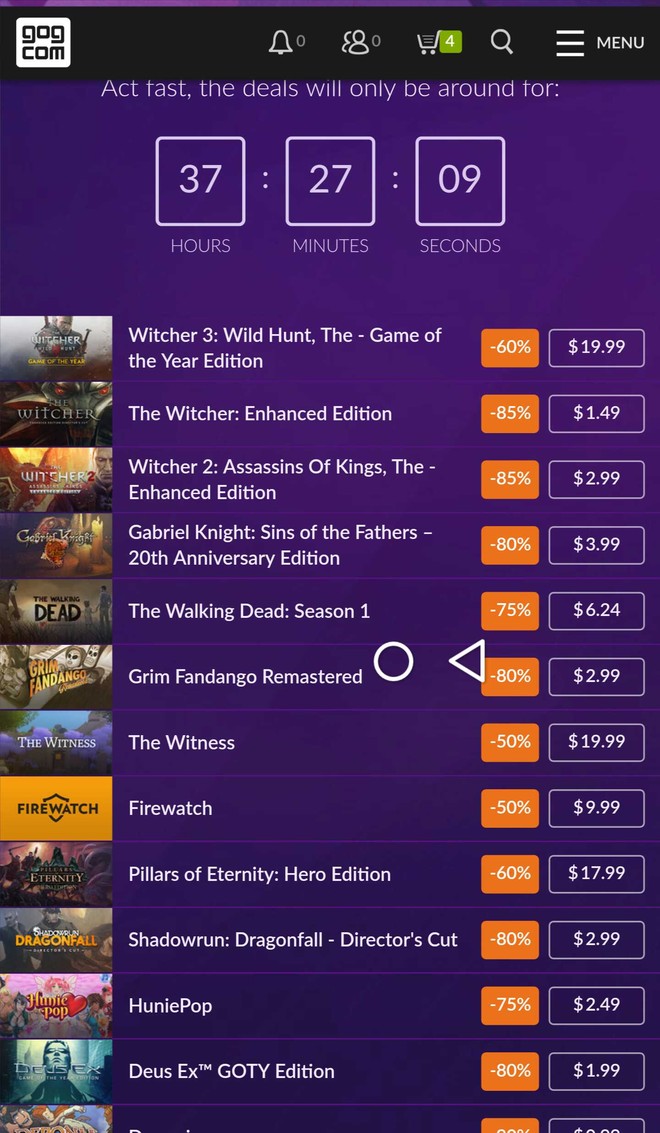Click the $17.99 price button
Screen dimensions: 660x1133
596,873
